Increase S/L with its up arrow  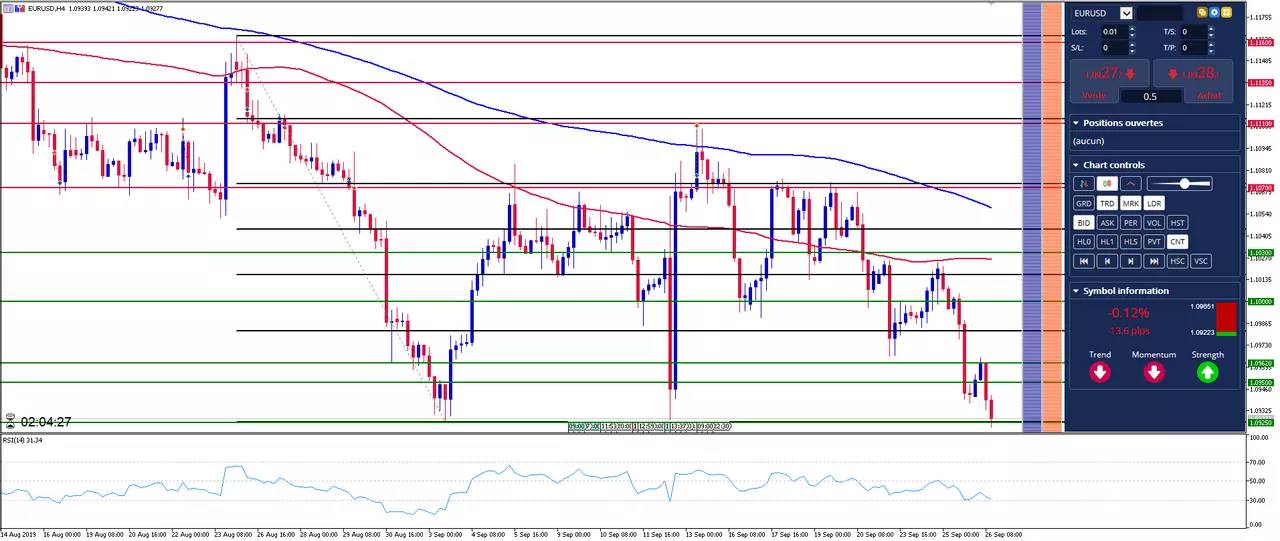(1132, 44)
